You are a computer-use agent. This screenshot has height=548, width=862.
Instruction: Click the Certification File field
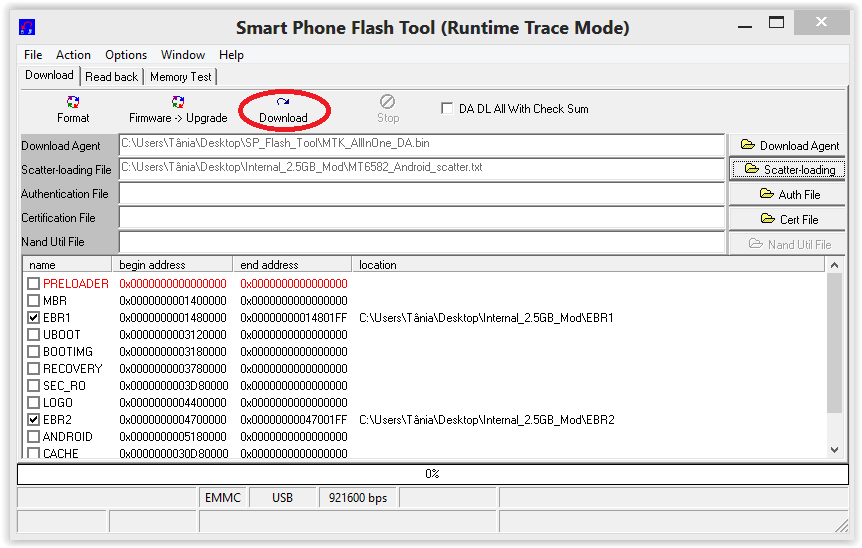click(x=422, y=218)
